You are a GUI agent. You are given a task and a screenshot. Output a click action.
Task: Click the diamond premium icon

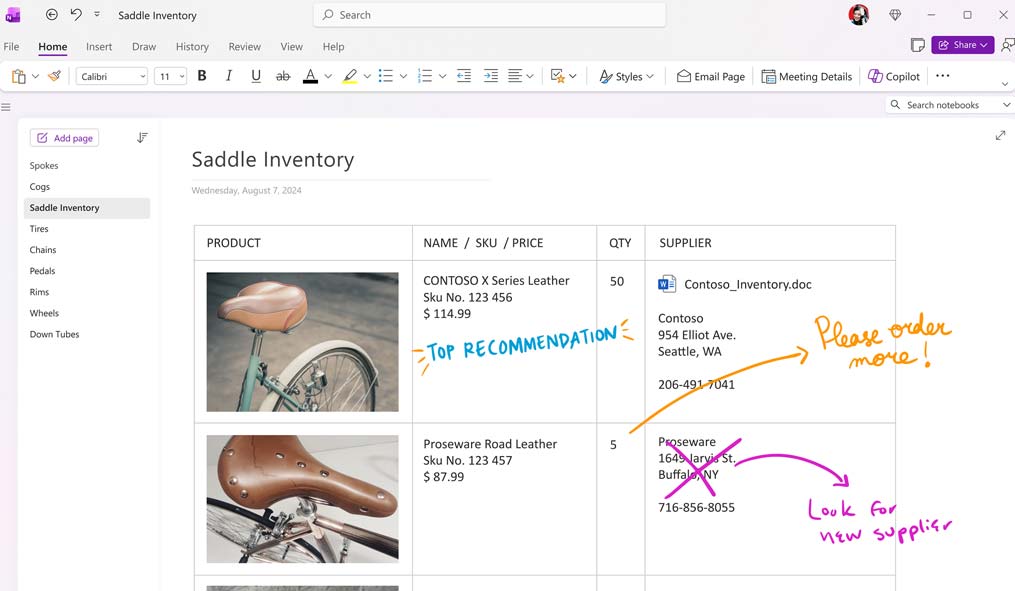coord(895,15)
